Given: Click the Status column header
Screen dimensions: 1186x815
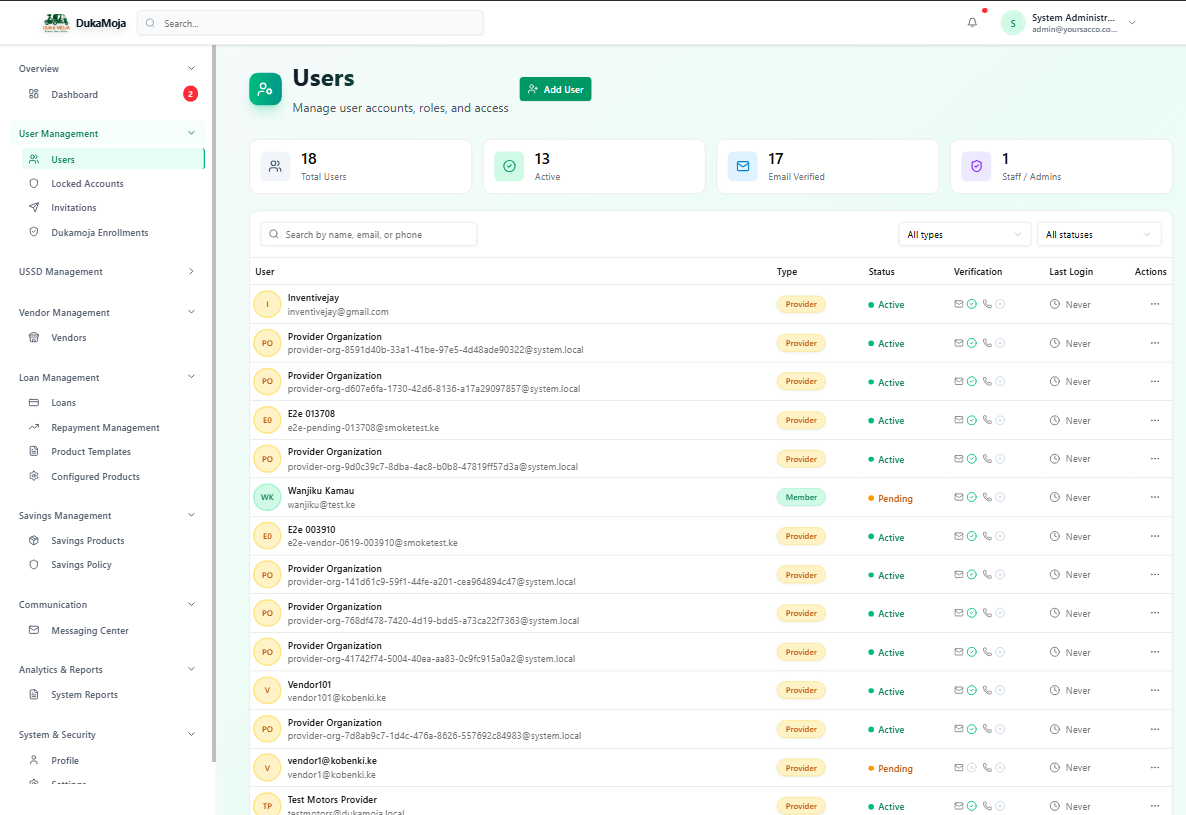Looking at the screenshot, I should pyautogui.click(x=881, y=271).
